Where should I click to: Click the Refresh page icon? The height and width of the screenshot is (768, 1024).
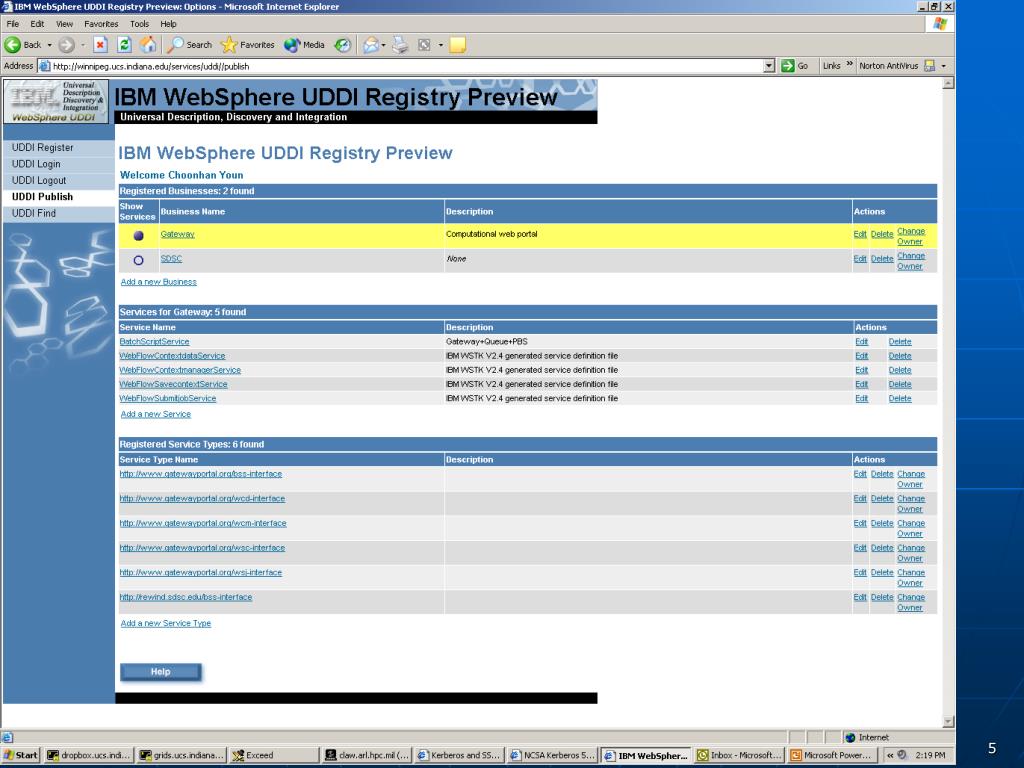(x=124, y=45)
